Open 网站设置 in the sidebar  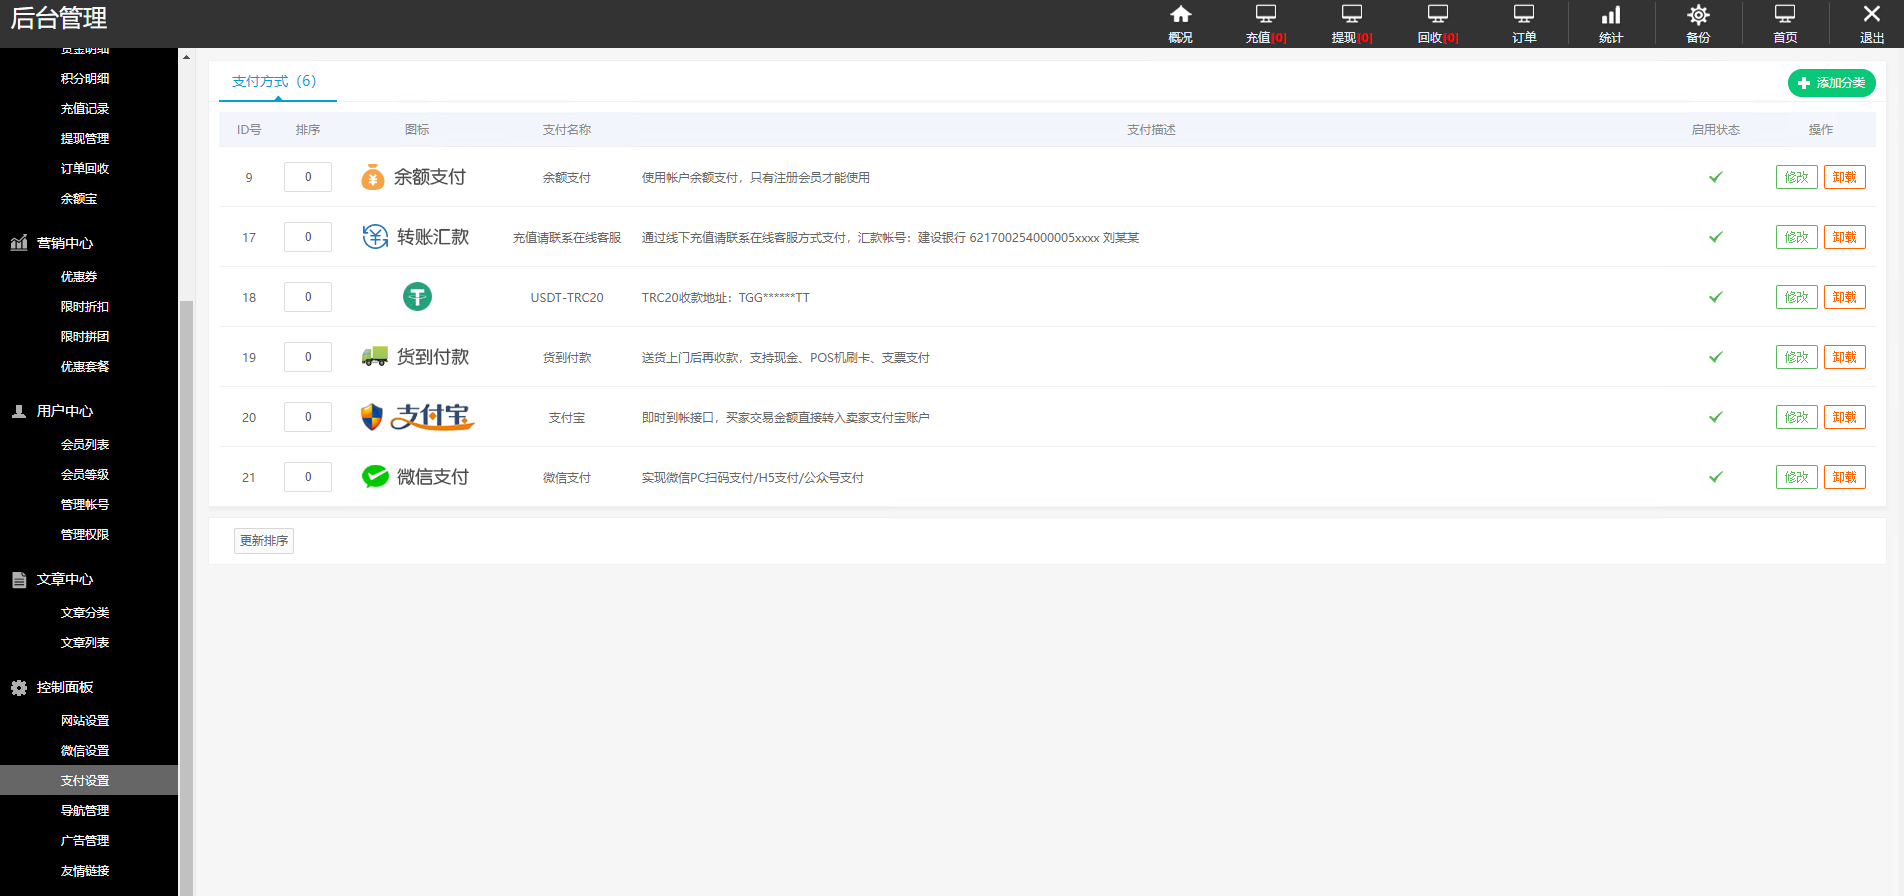tap(85, 720)
